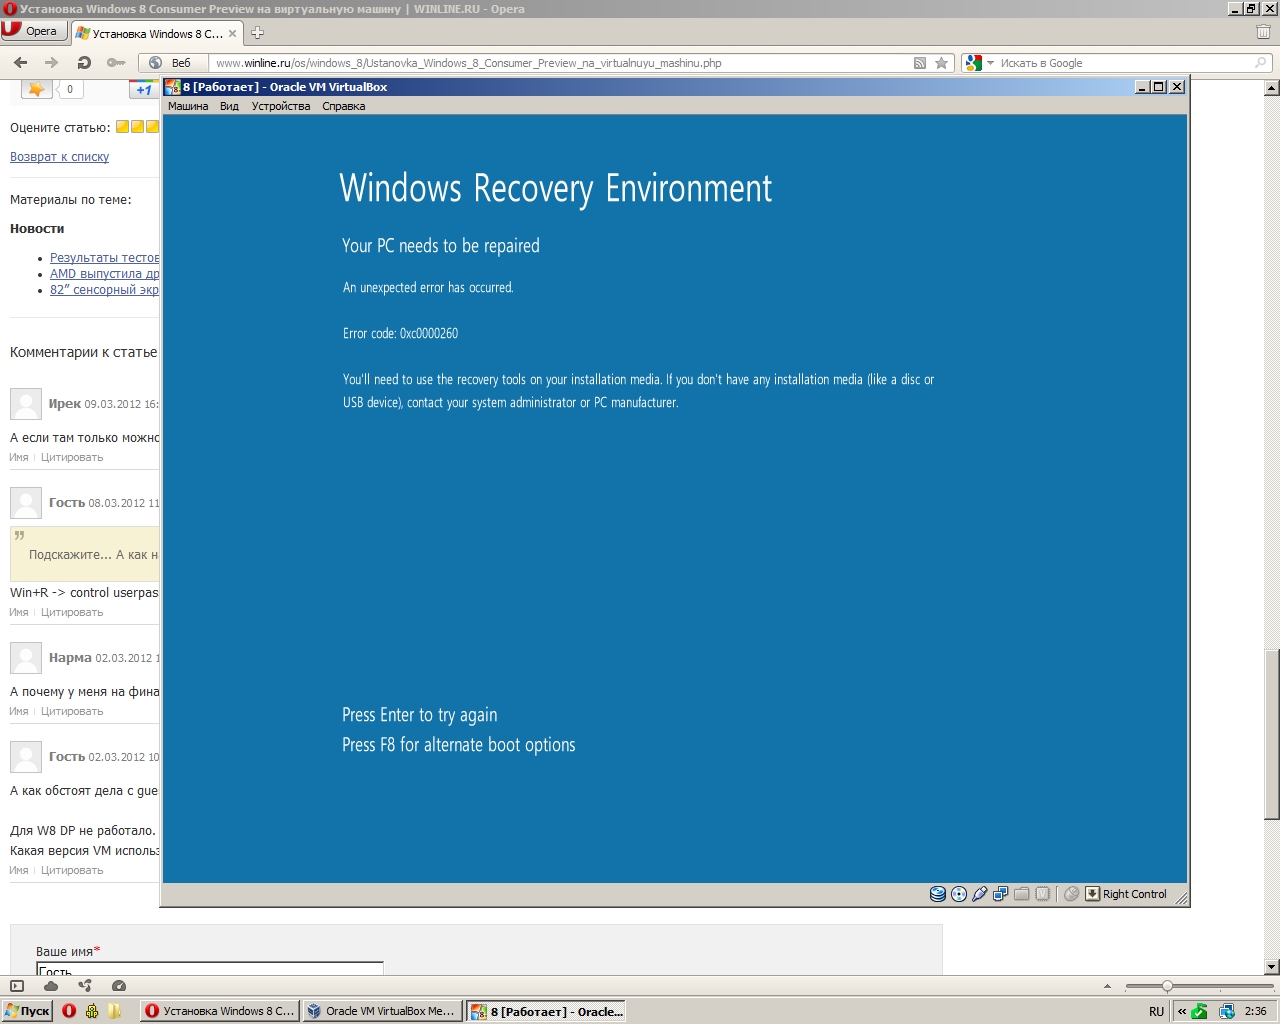Click Имя under Нарма's comment
Viewport: 1280px width, 1024px height.
point(19,711)
